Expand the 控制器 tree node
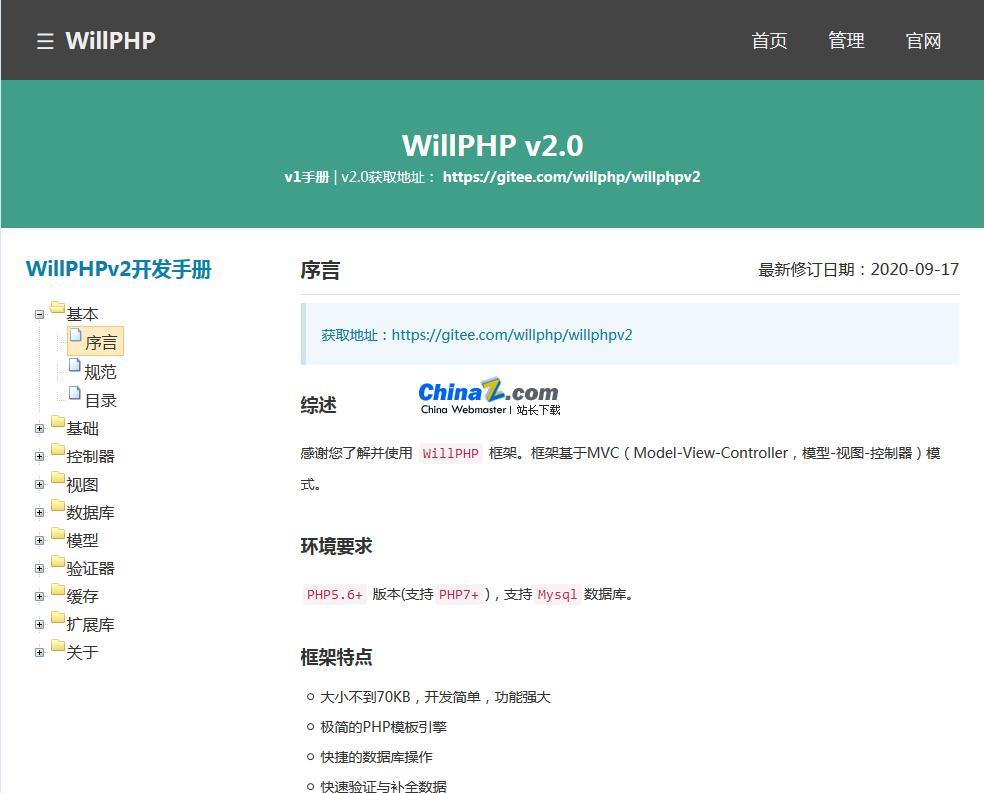The height and width of the screenshot is (793, 984). click(x=40, y=457)
